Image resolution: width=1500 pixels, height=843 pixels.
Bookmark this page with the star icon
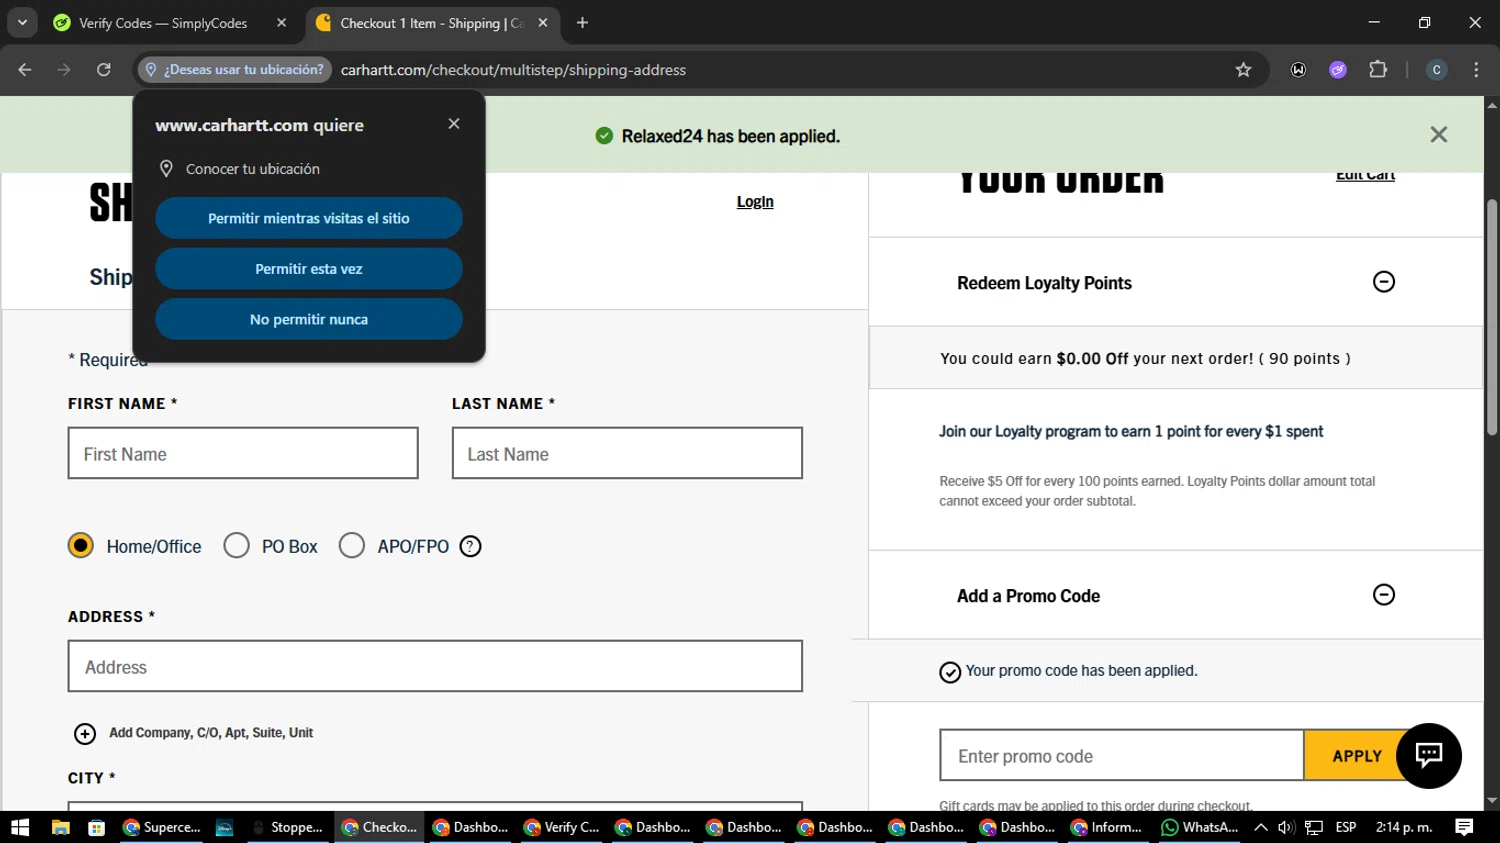[x=1243, y=70]
